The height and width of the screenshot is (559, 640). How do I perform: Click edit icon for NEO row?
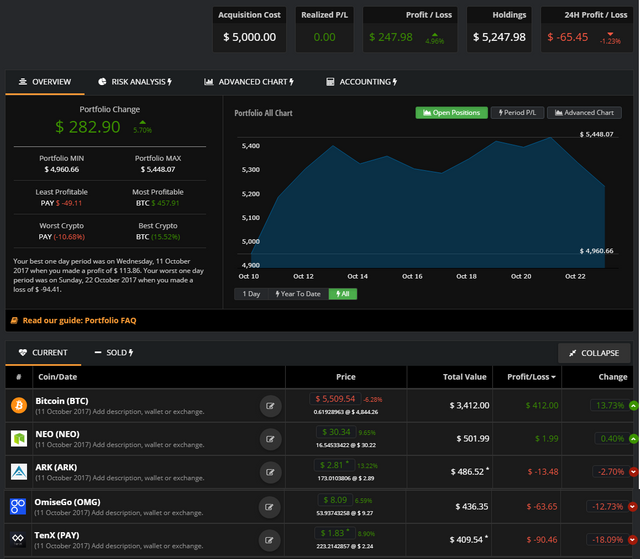[x=269, y=438]
